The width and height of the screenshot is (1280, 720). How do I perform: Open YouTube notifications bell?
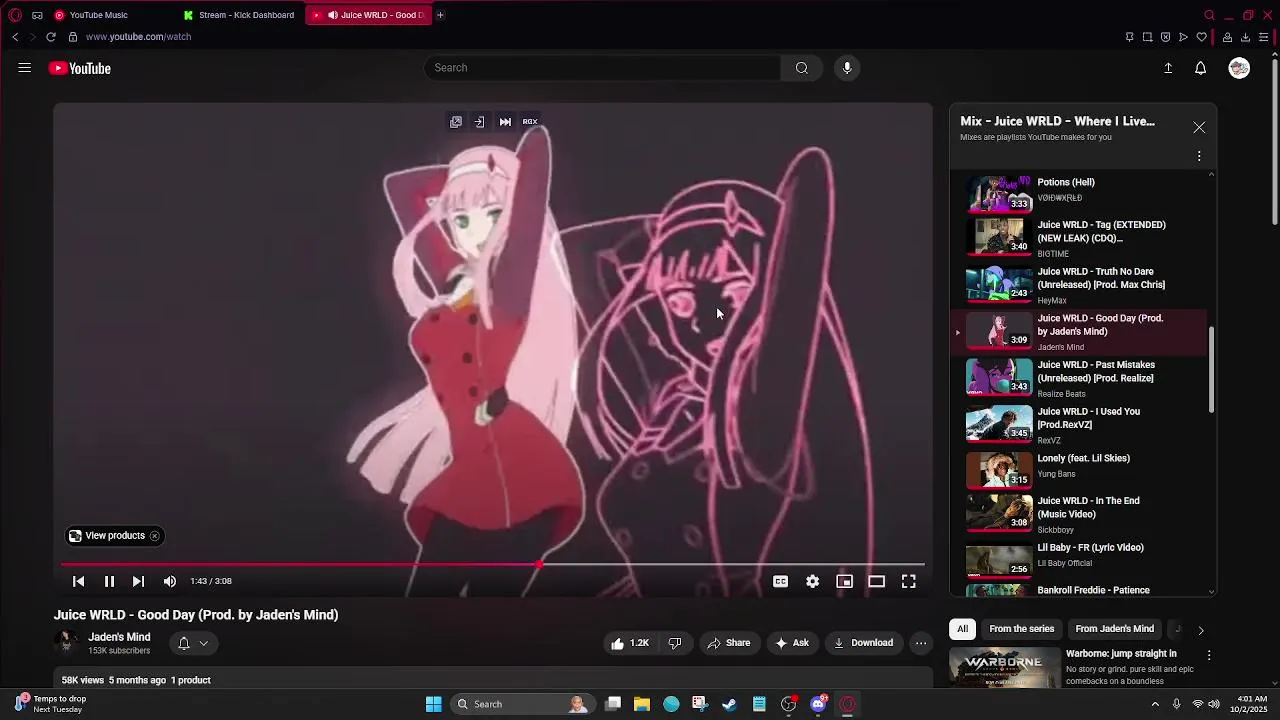click(1201, 68)
